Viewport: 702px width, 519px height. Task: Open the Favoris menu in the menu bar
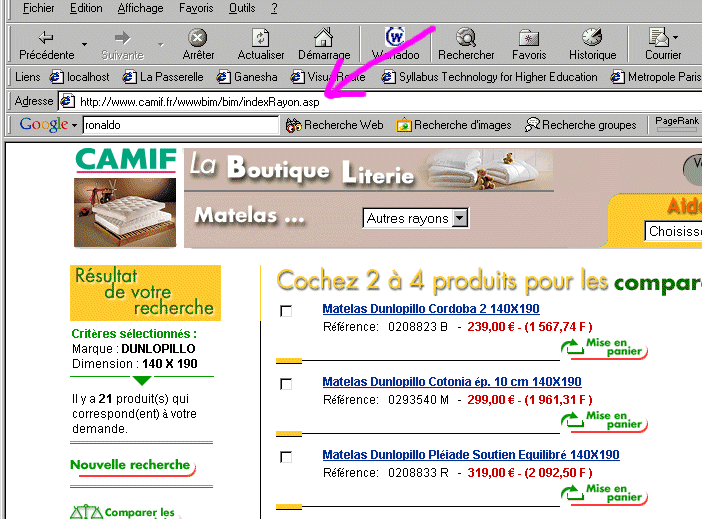pyautogui.click(x=196, y=8)
